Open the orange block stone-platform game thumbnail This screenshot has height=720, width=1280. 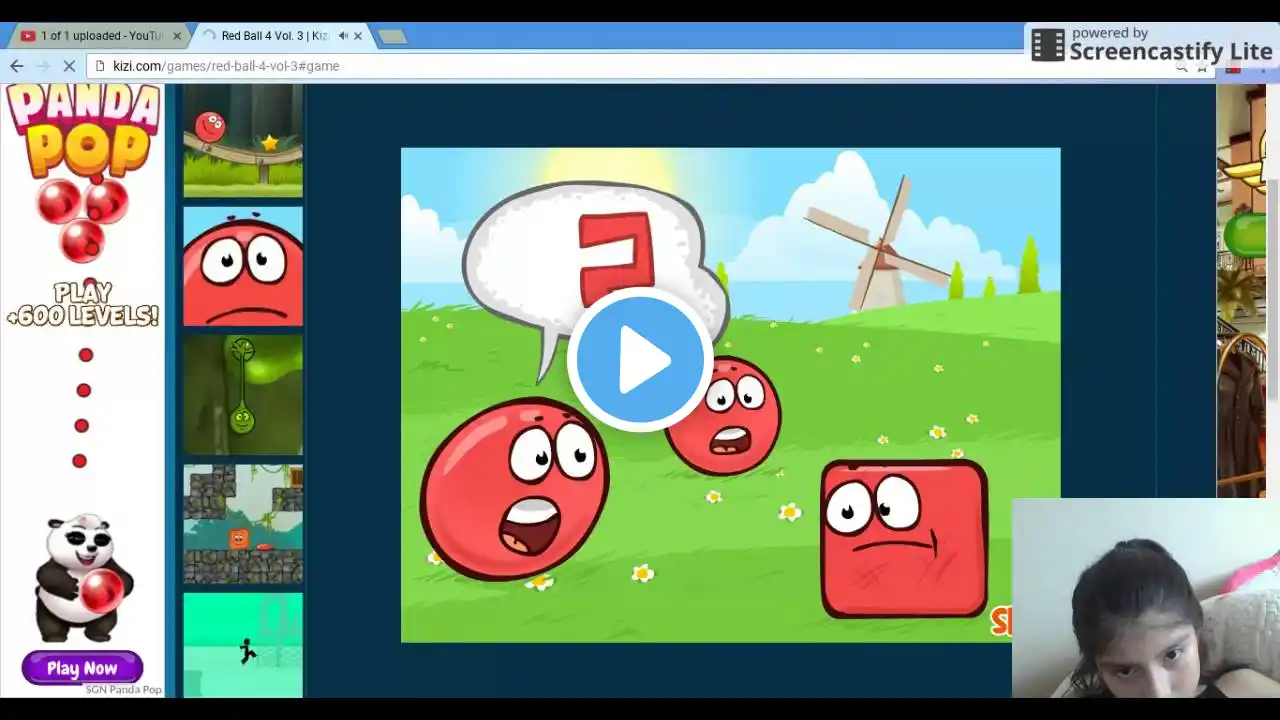pos(243,524)
